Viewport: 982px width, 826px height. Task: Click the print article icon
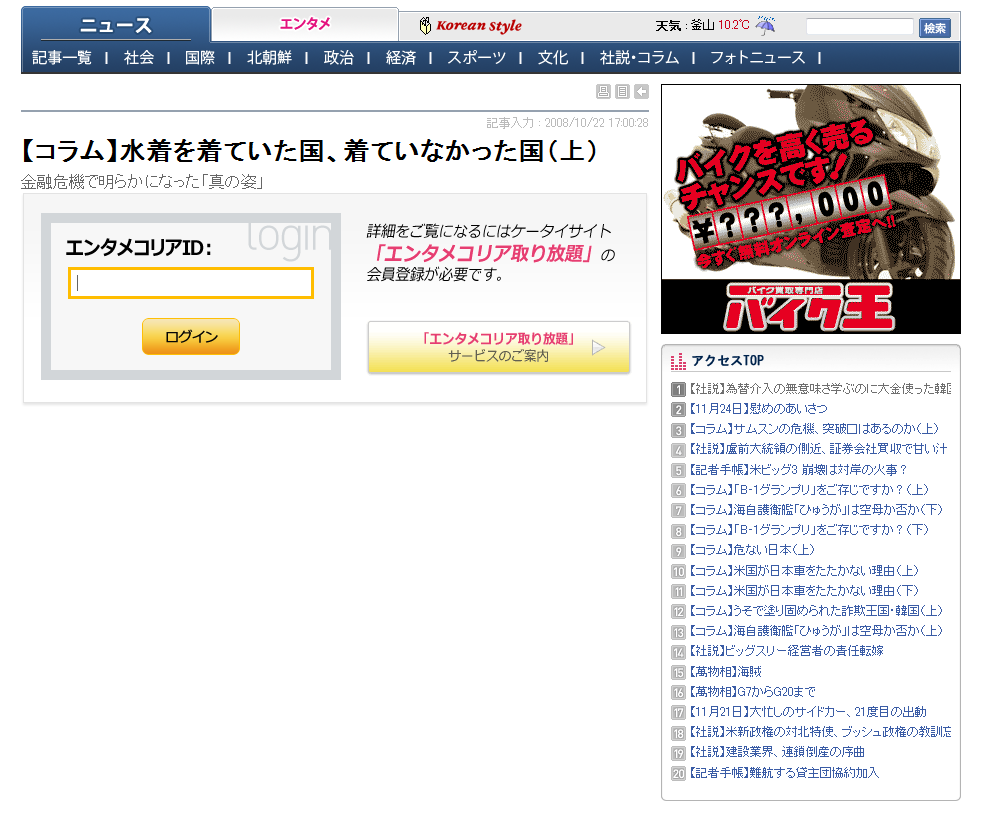click(603, 91)
